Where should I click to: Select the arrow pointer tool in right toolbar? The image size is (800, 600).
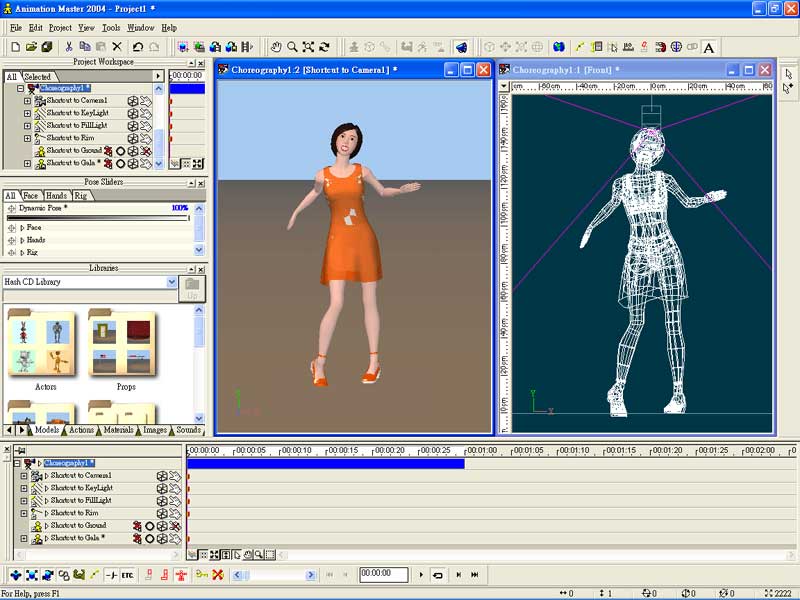pyautogui.click(x=788, y=74)
